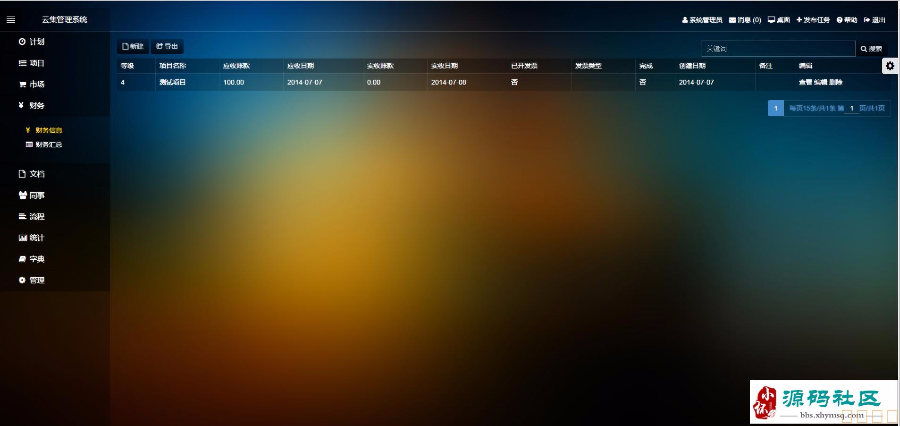900x426 pixels.
Task: Sort by 实收日期 column header
Action: pyautogui.click(x=444, y=66)
